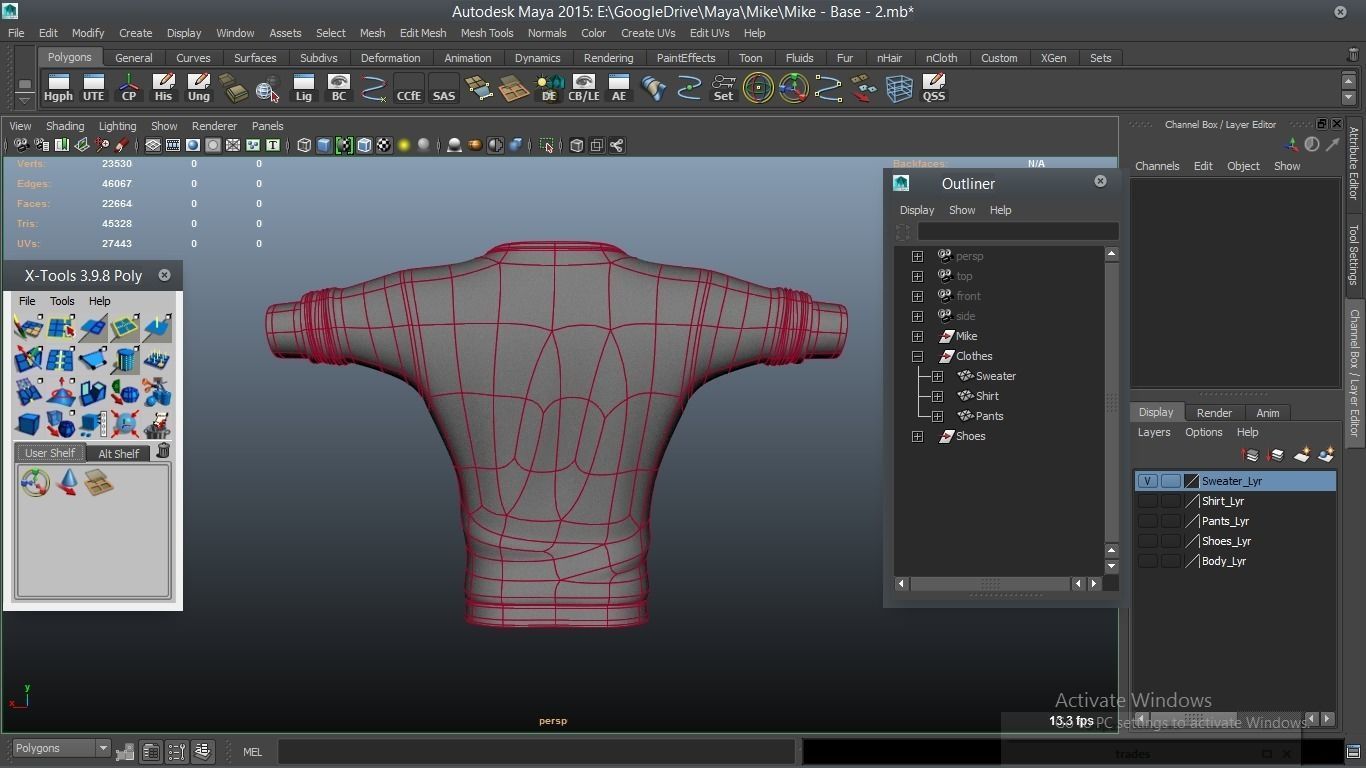The width and height of the screenshot is (1366, 768).
Task: Click the lattice cage shelf icon
Action: coord(898,88)
